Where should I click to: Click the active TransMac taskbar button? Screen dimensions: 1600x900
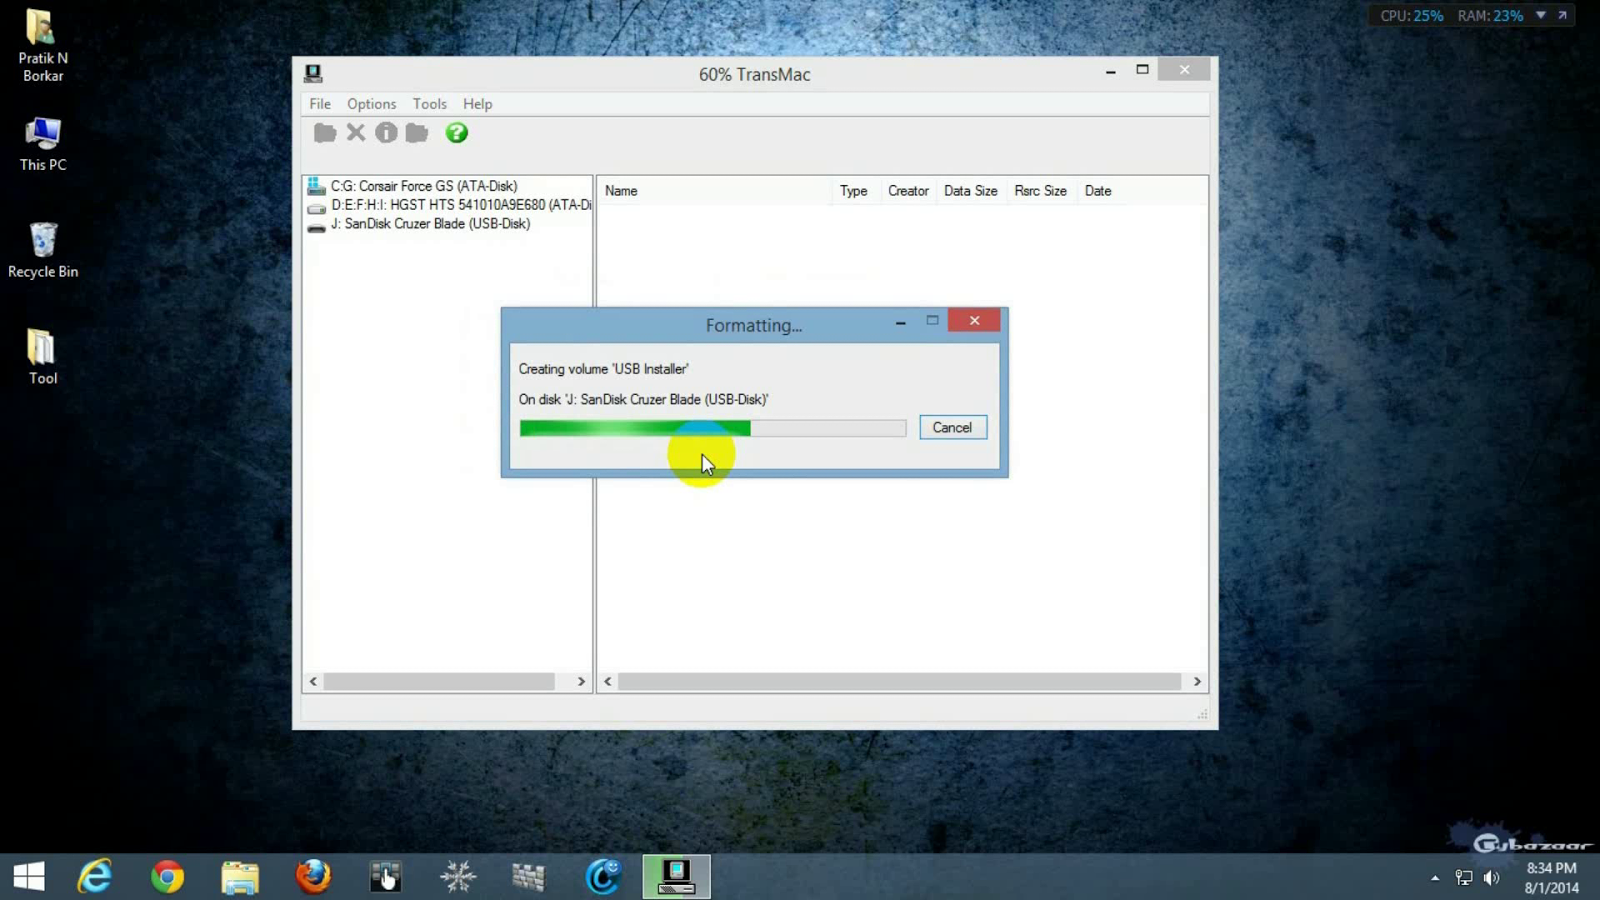(x=676, y=877)
